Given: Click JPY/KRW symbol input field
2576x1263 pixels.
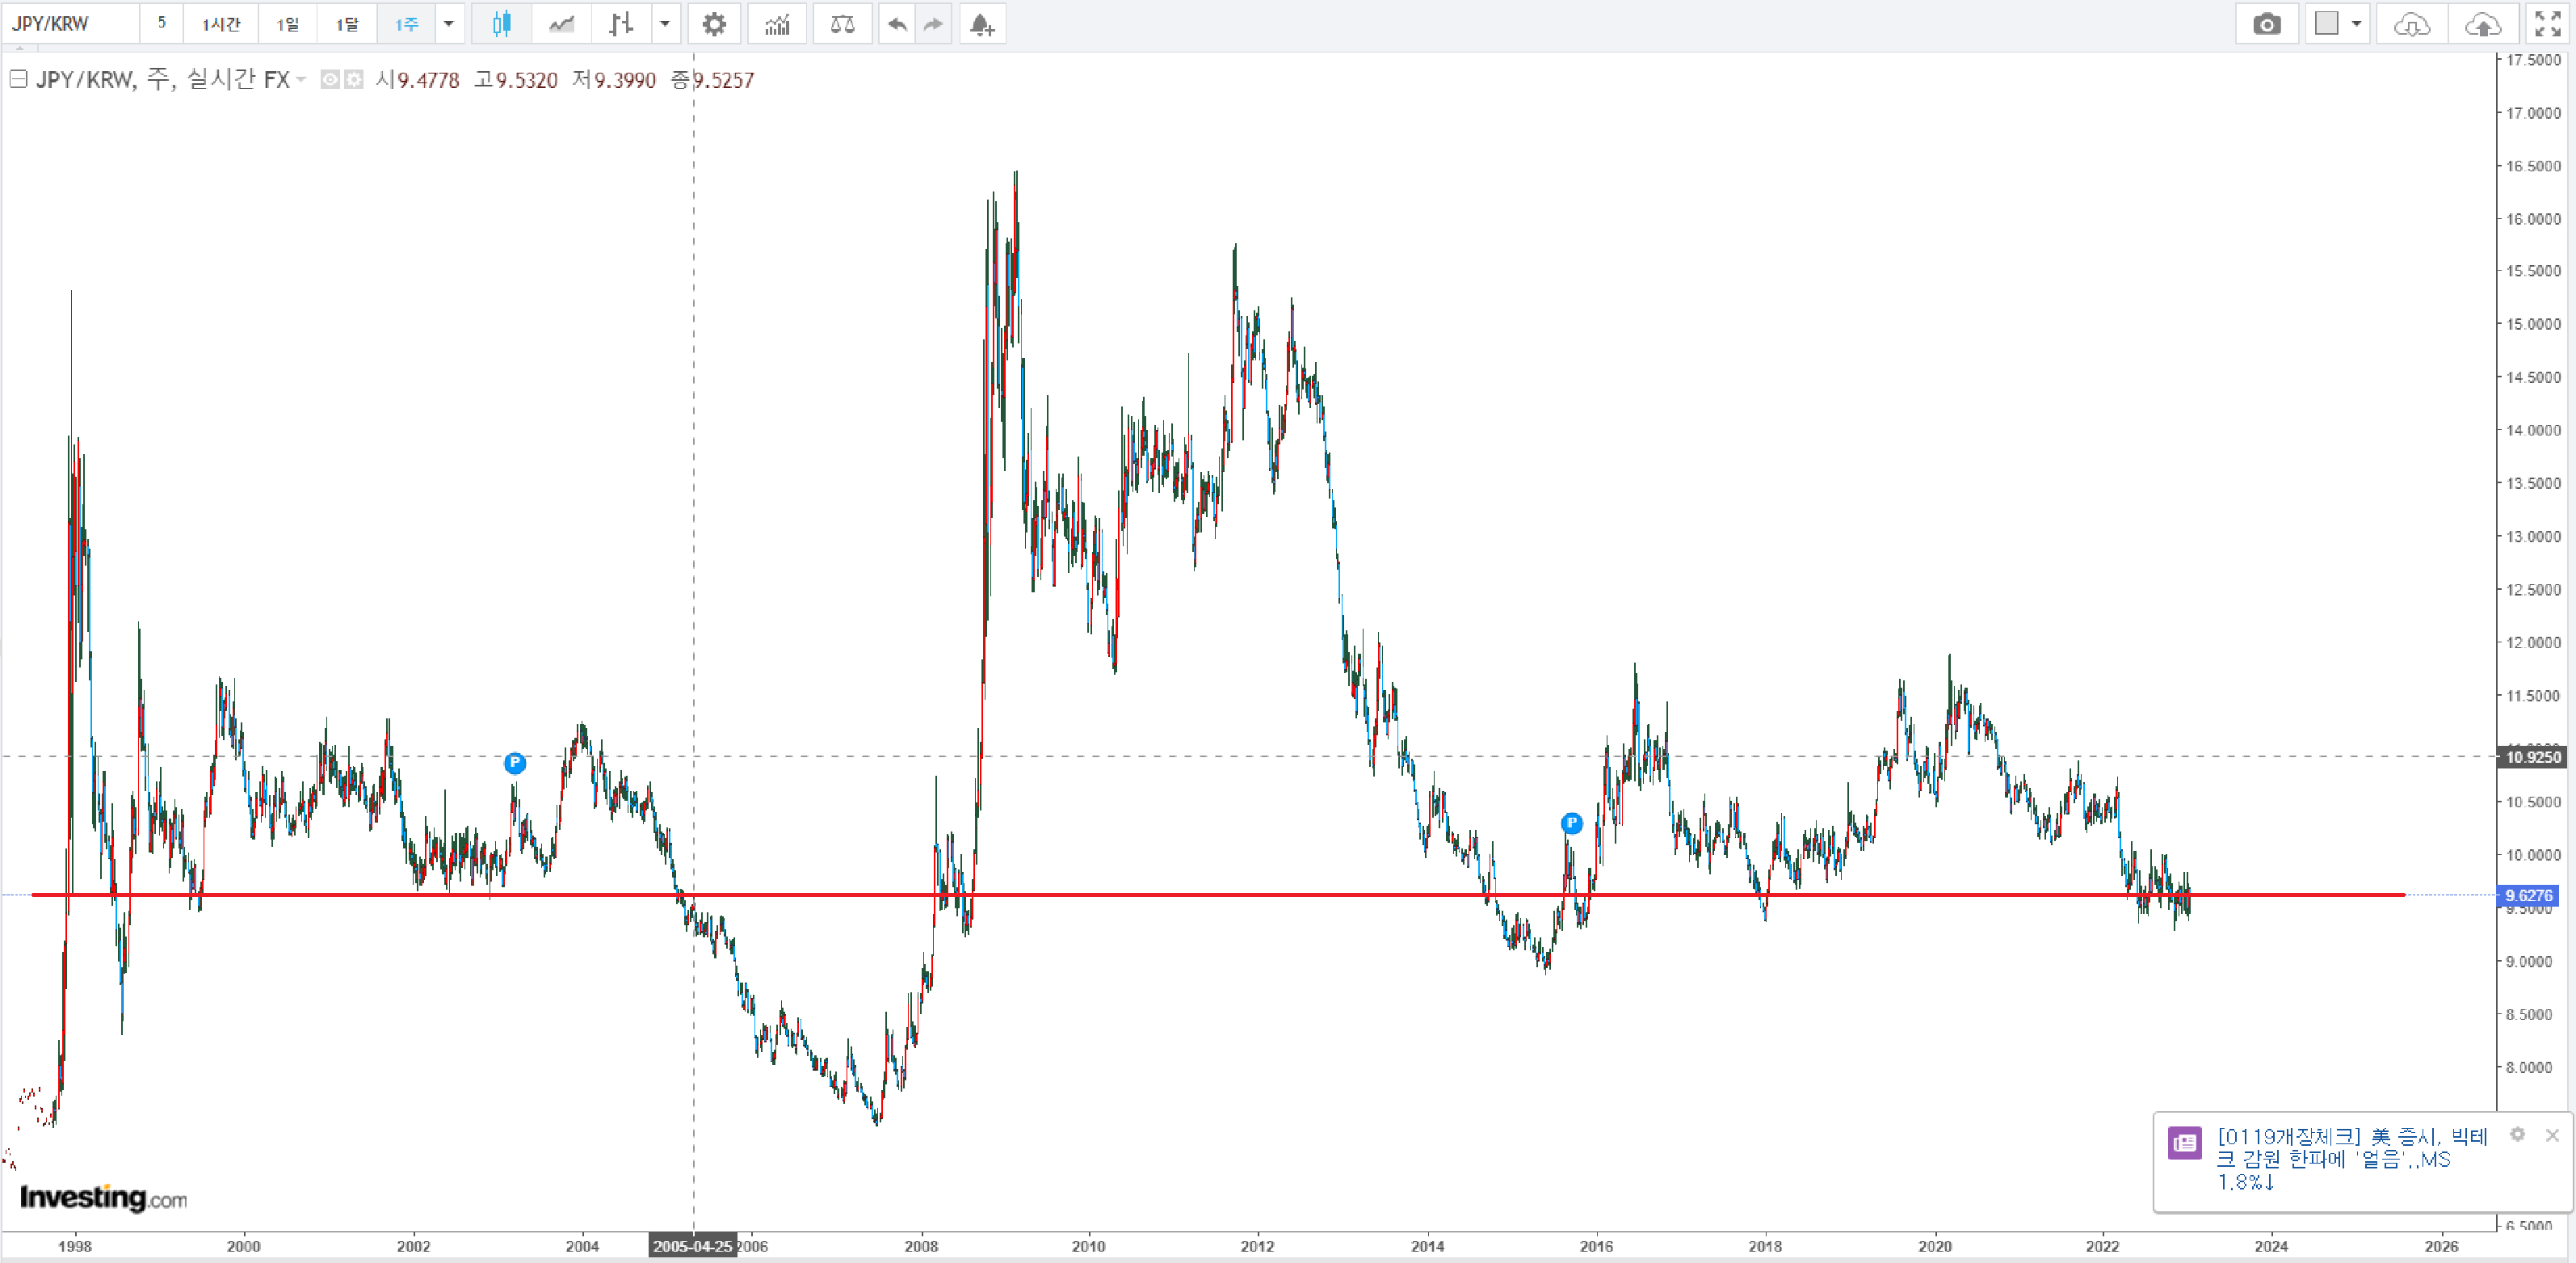Looking at the screenshot, I should pos(70,24).
